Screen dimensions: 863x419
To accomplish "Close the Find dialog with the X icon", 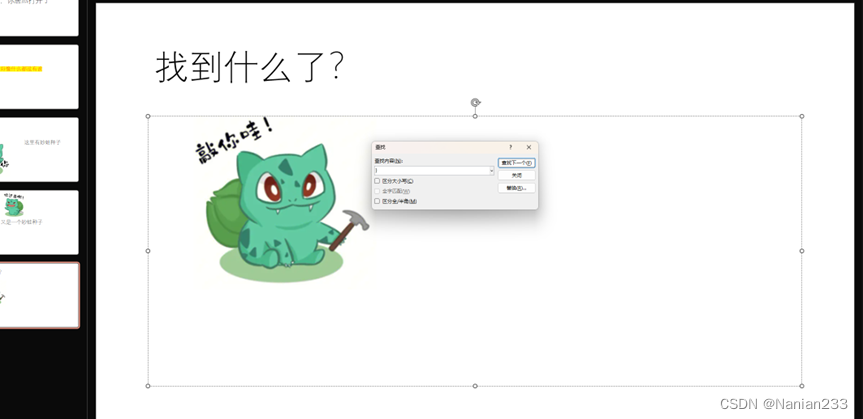I will [x=529, y=147].
